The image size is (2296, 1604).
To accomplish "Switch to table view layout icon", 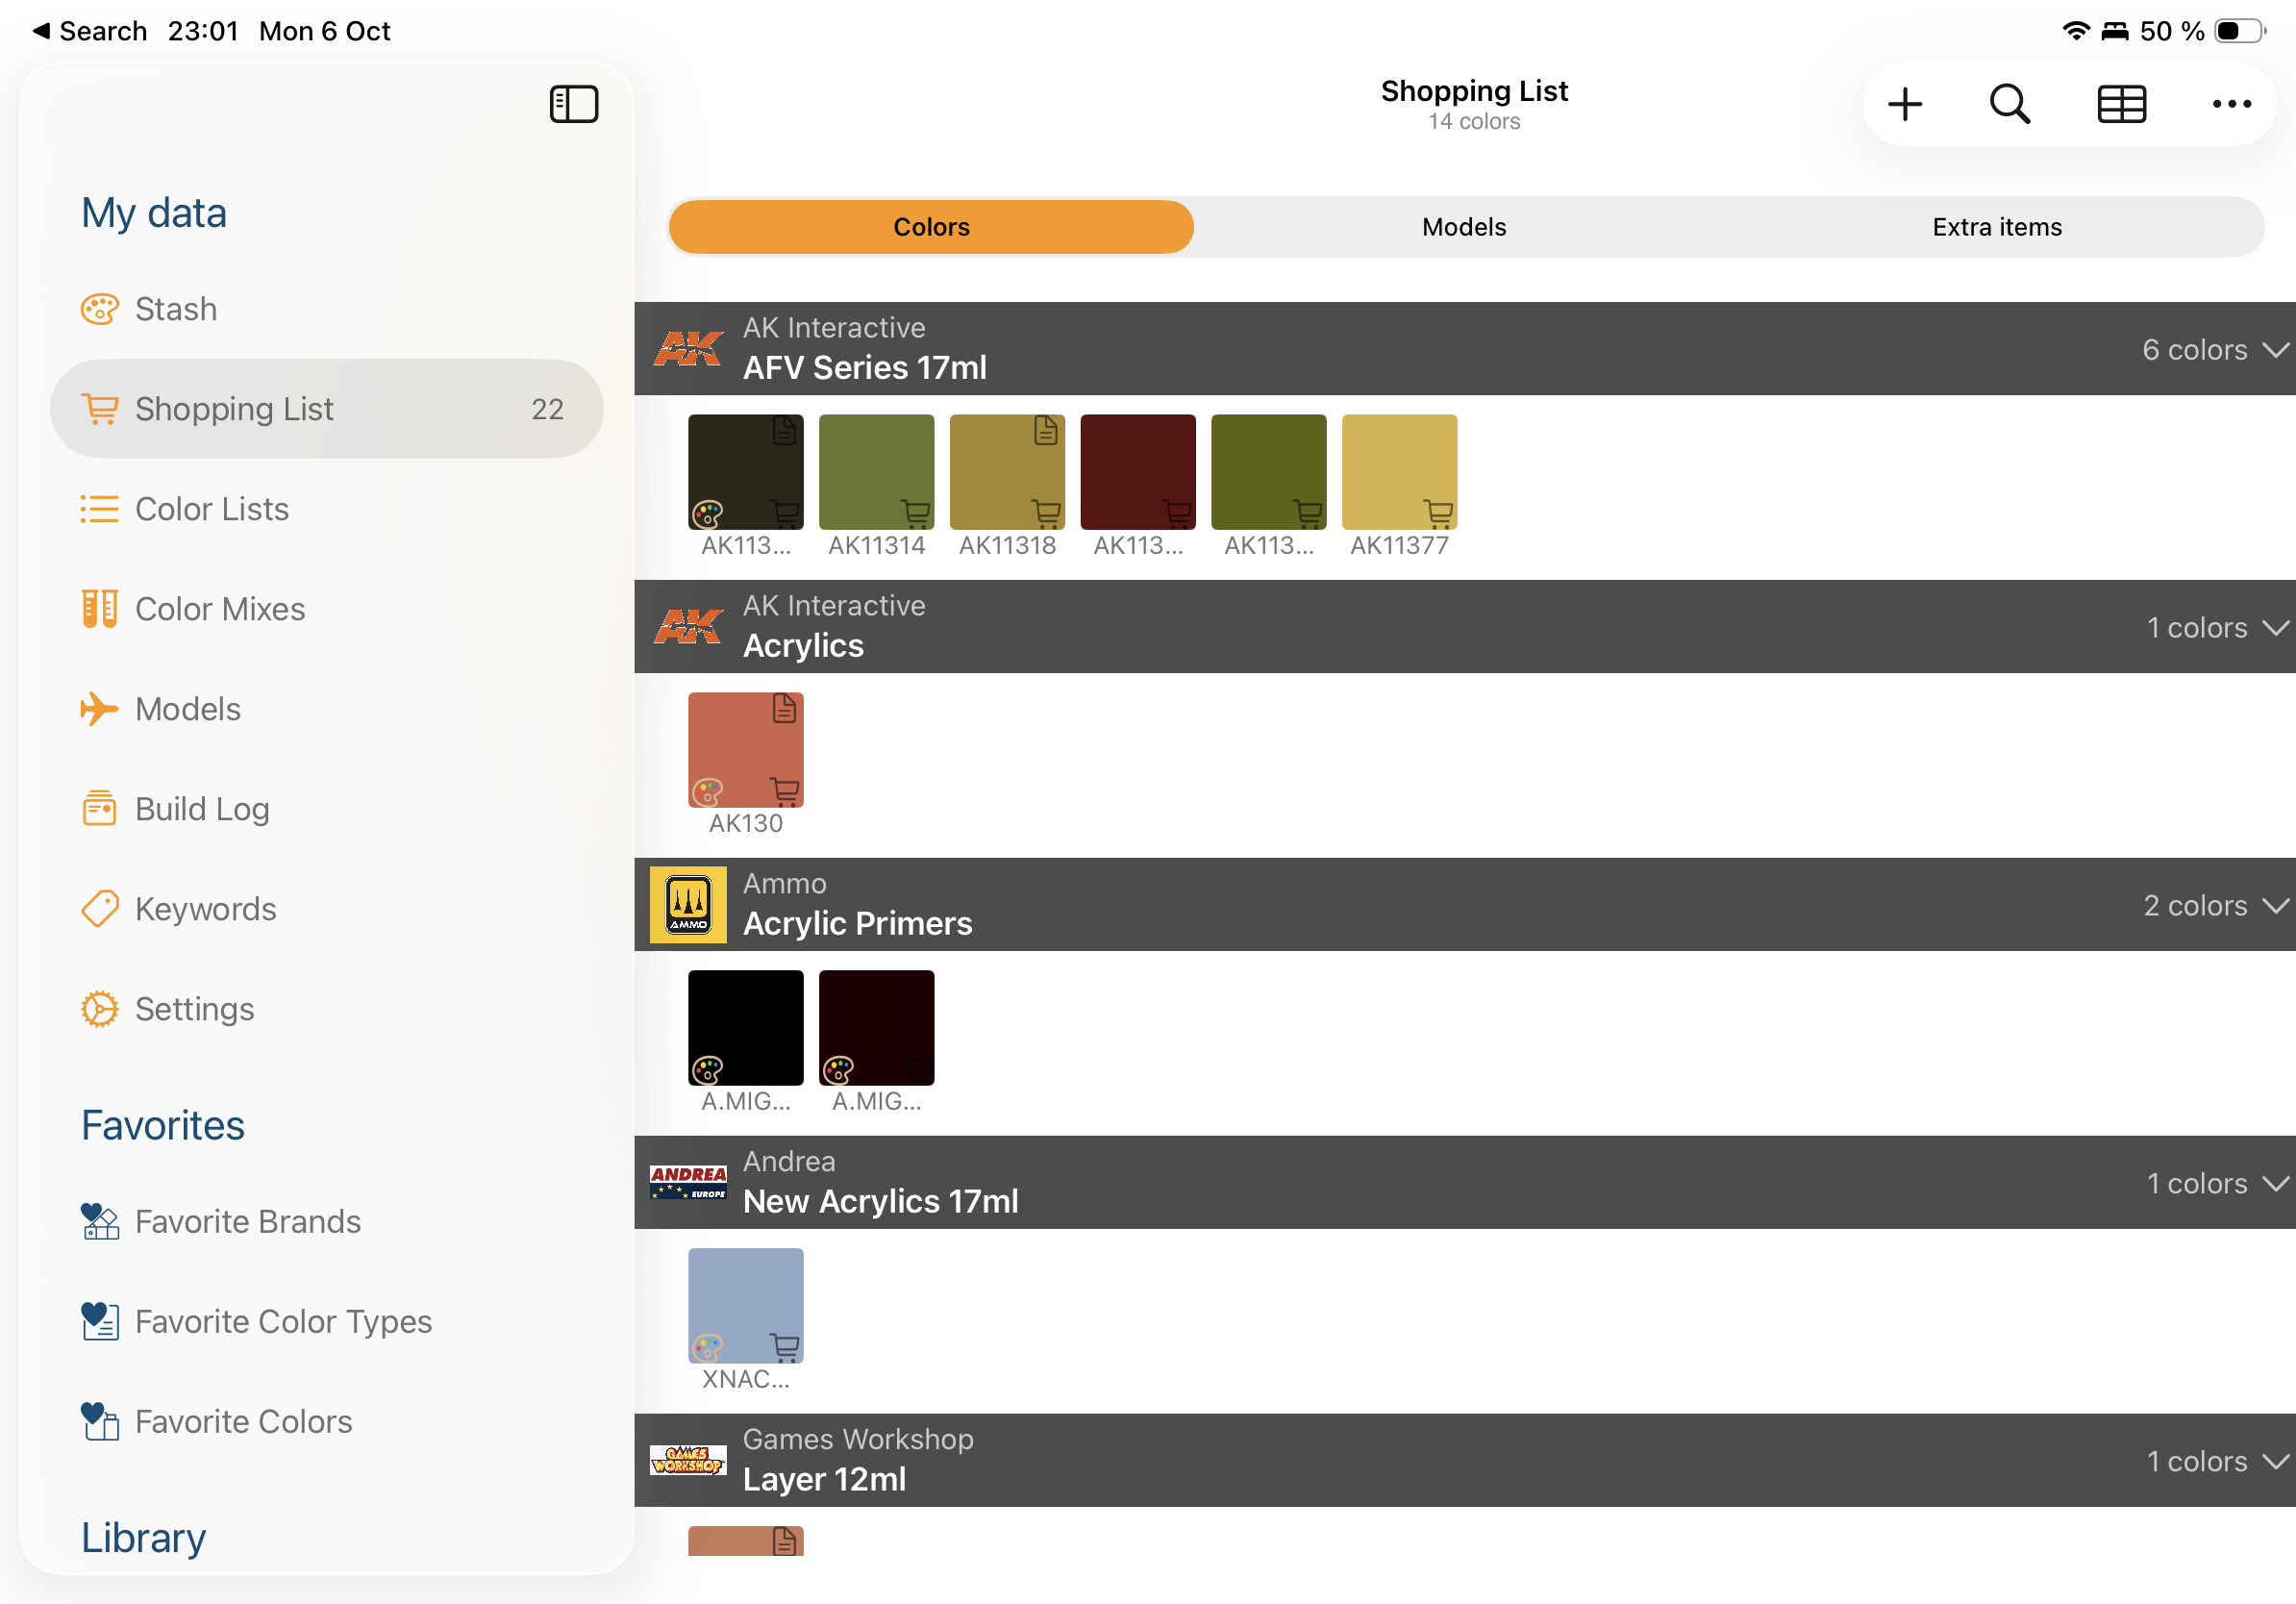I will (2120, 104).
